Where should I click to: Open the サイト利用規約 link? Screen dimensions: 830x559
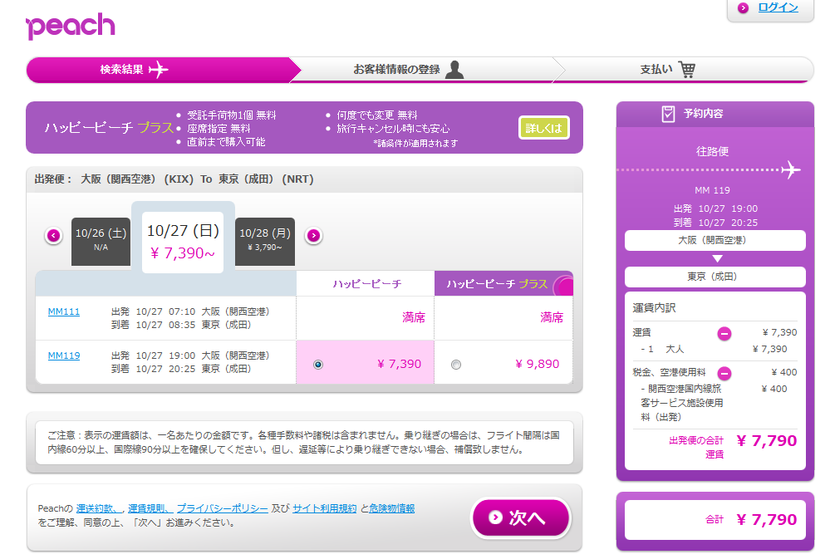[x=324, y=509]
